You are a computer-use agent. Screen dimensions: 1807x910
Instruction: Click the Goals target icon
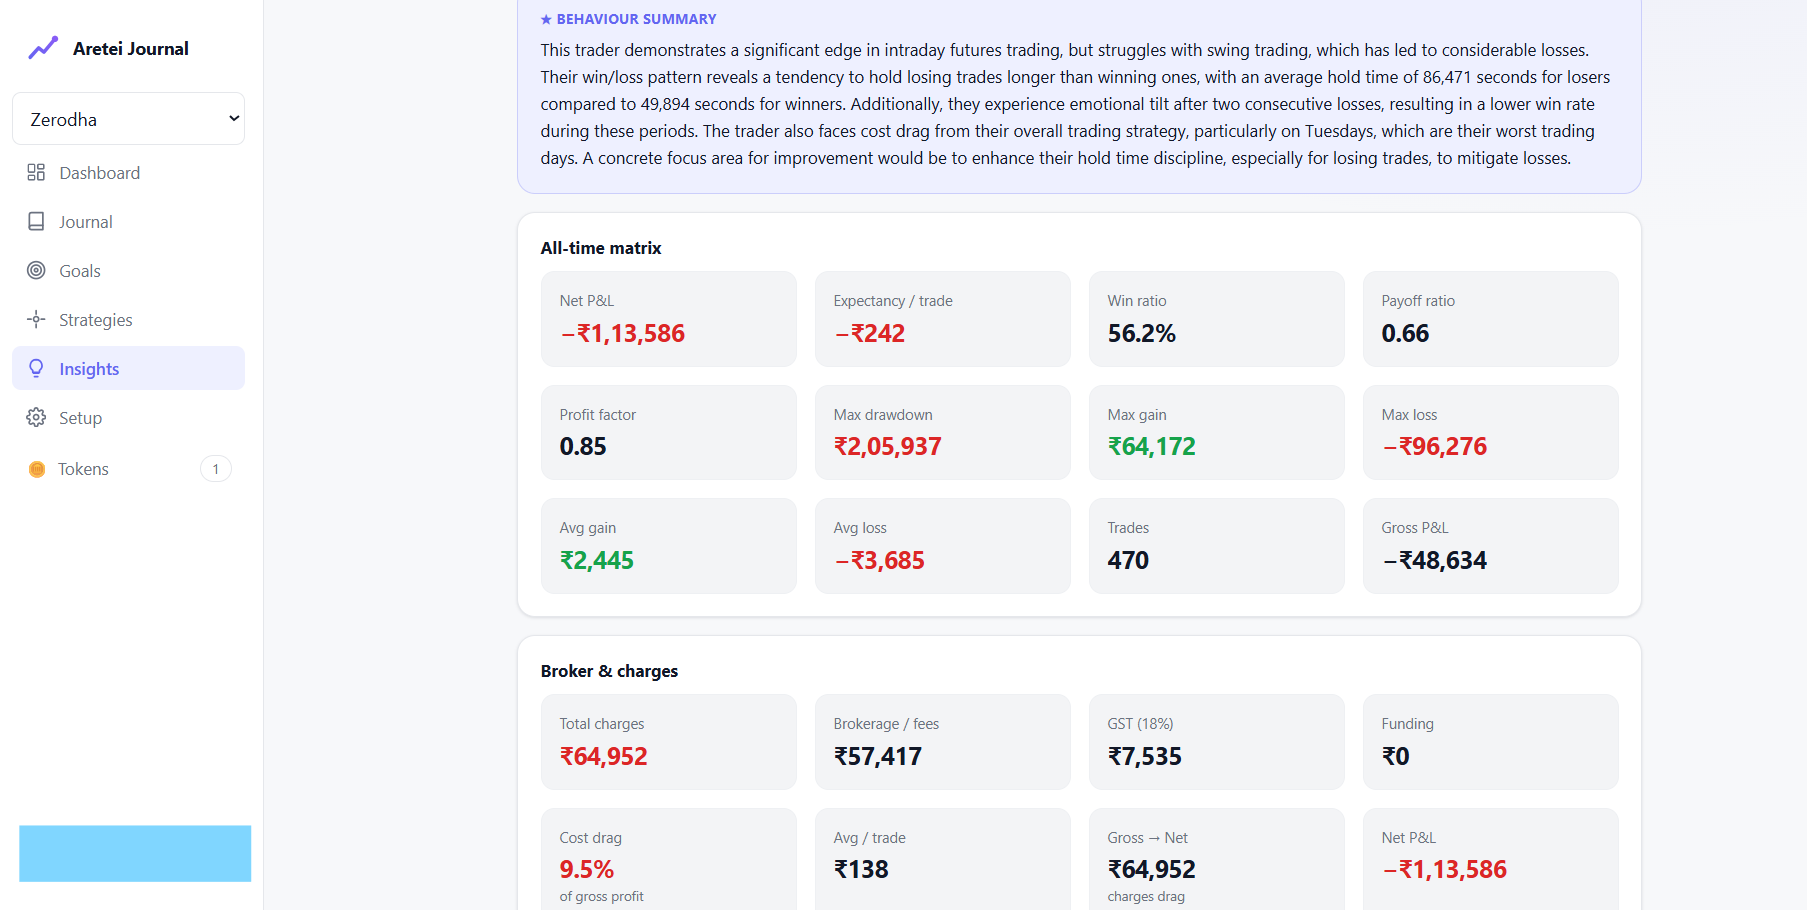pyautogui.click(x=36, y=270)
